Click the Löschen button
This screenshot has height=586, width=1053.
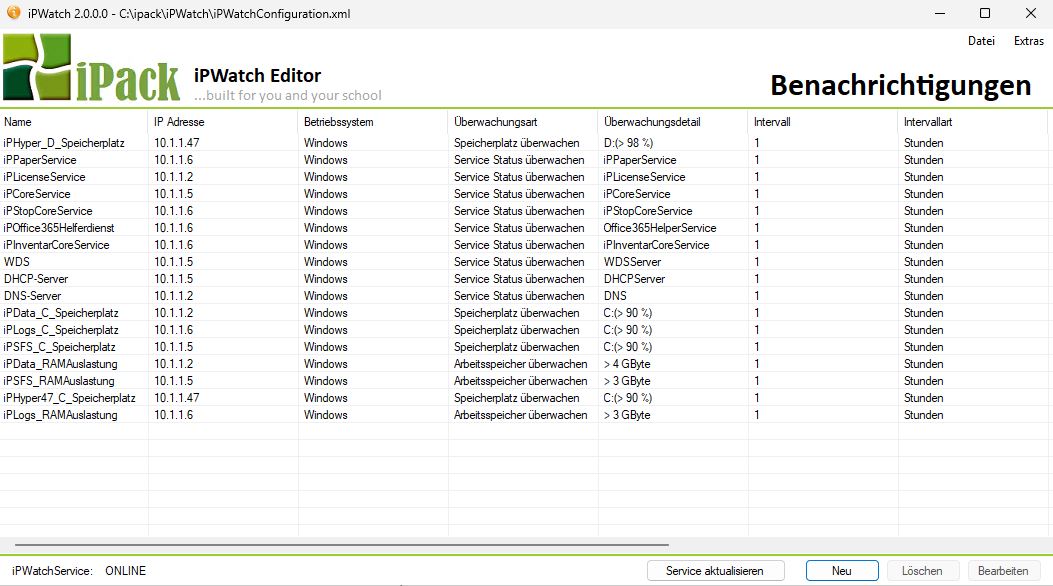(x=921, y=571)
